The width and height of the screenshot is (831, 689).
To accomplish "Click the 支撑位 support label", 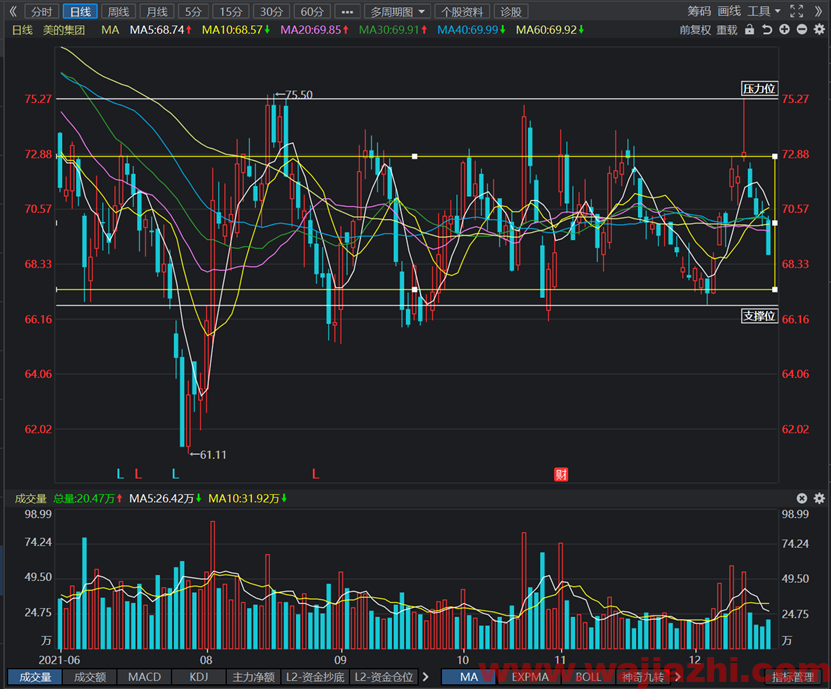I will coord(759,316).
